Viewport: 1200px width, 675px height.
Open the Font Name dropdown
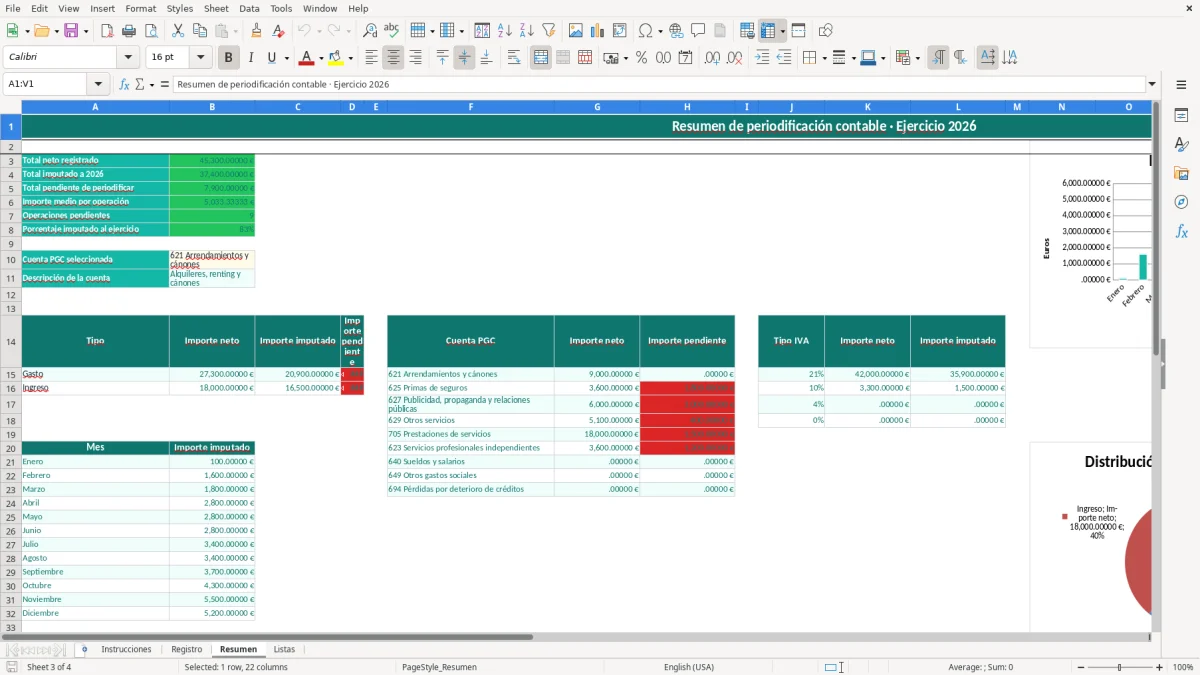(127, 58)
